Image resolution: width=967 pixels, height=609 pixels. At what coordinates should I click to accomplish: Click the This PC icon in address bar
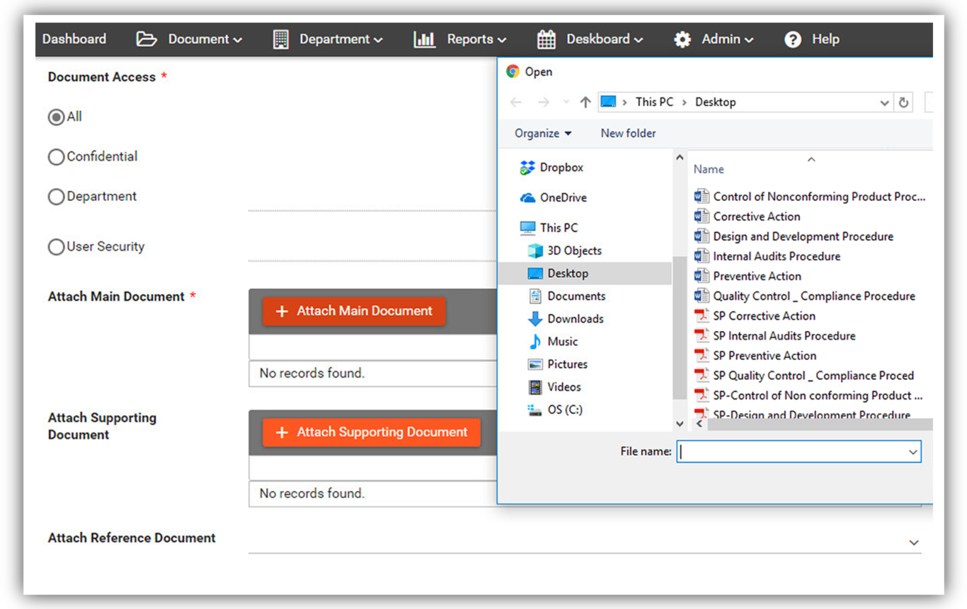tap(608, 102)
